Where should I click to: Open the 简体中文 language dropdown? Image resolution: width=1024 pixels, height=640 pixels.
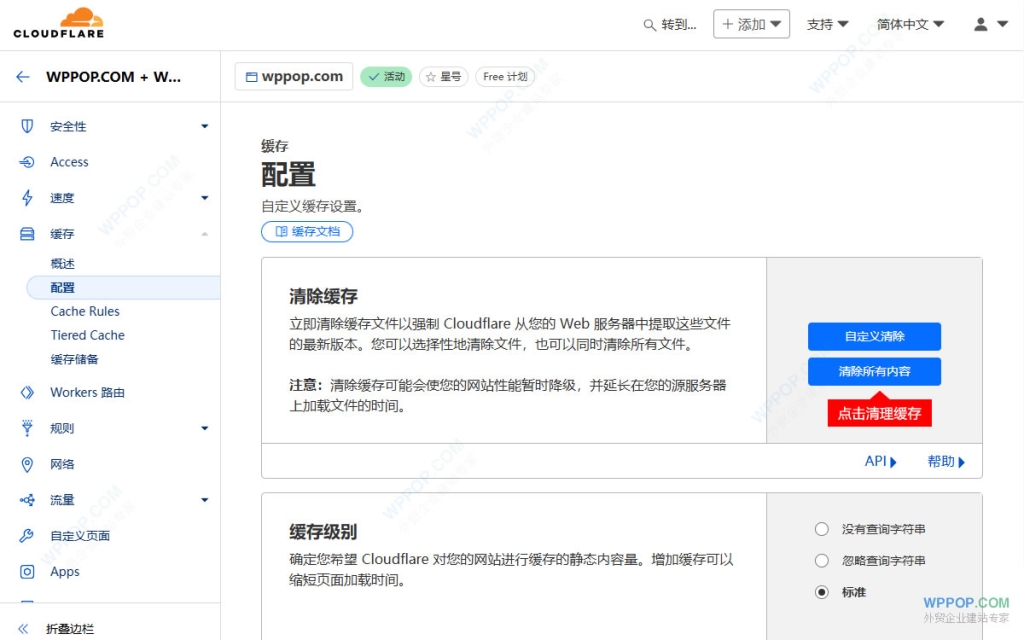(x=909, y=23)
